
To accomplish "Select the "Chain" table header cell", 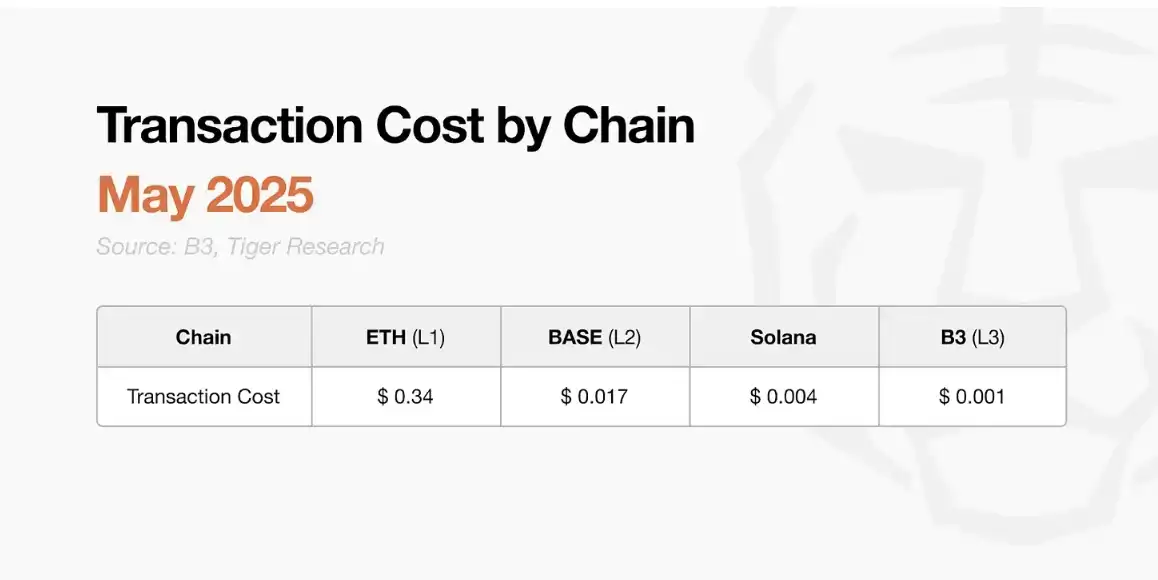I will point(204,337).
